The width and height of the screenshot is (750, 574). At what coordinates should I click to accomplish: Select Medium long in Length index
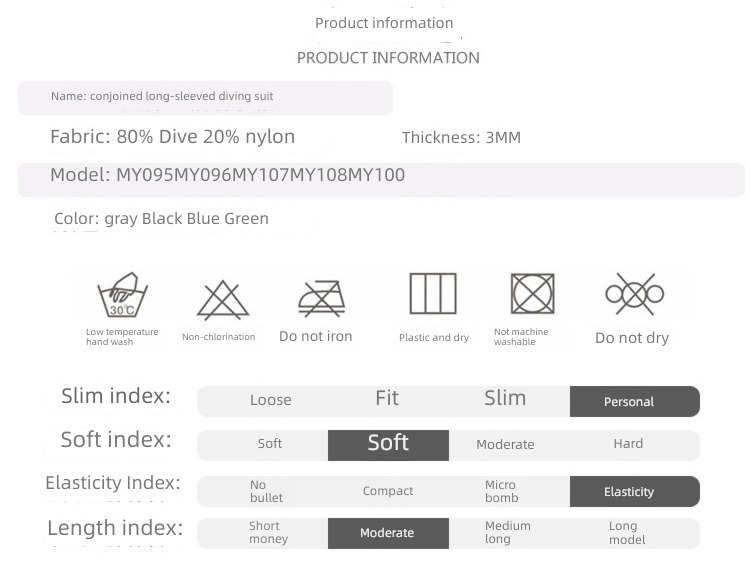[507, 532]
